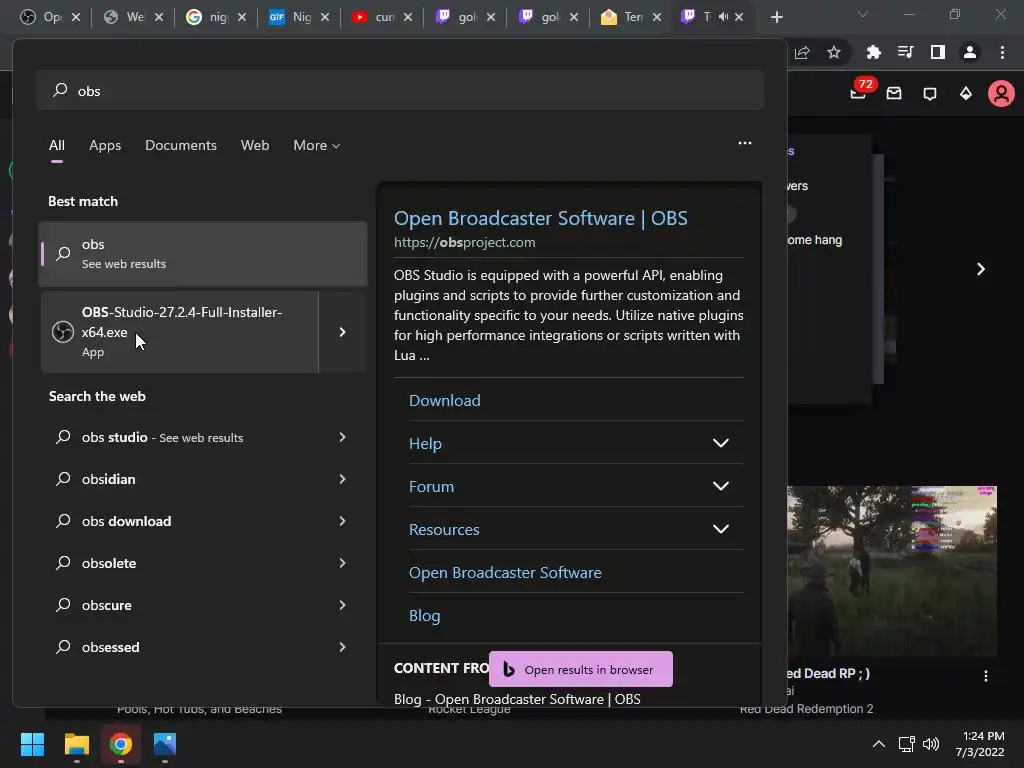Click the Twitch bits diamond icon

pos(966,94)
